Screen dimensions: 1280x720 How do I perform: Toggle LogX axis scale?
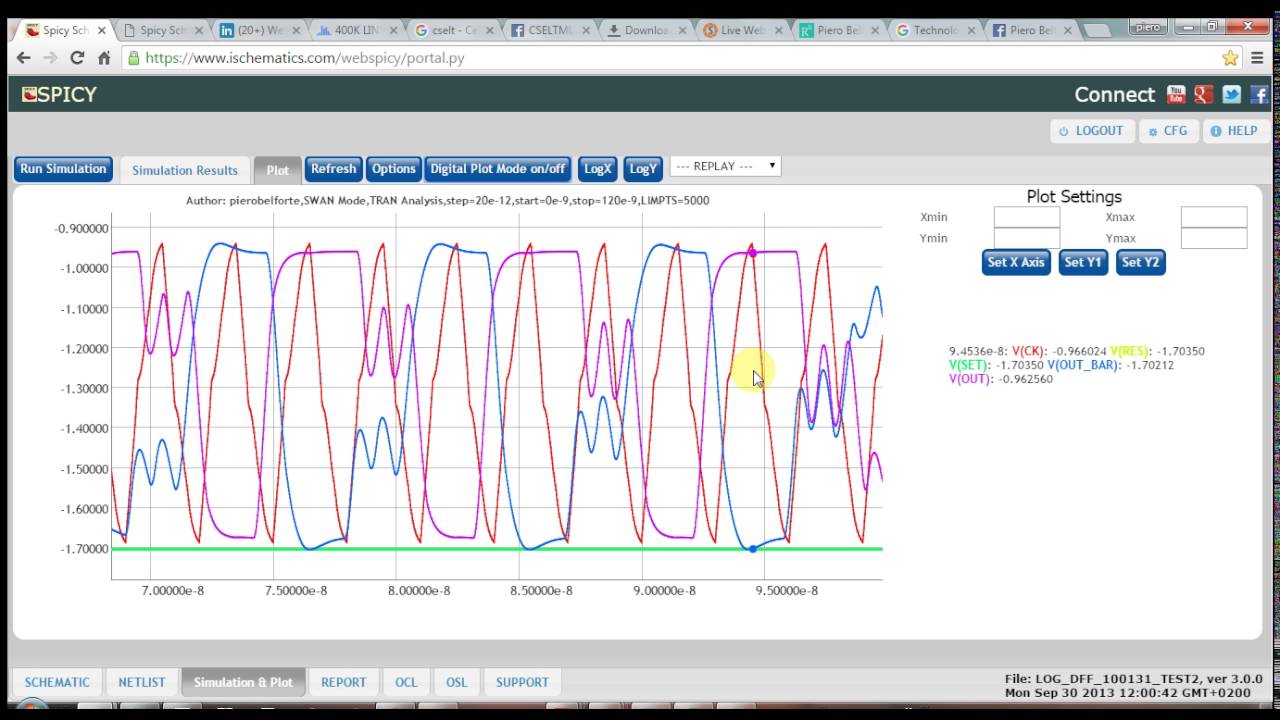(597, 169)
